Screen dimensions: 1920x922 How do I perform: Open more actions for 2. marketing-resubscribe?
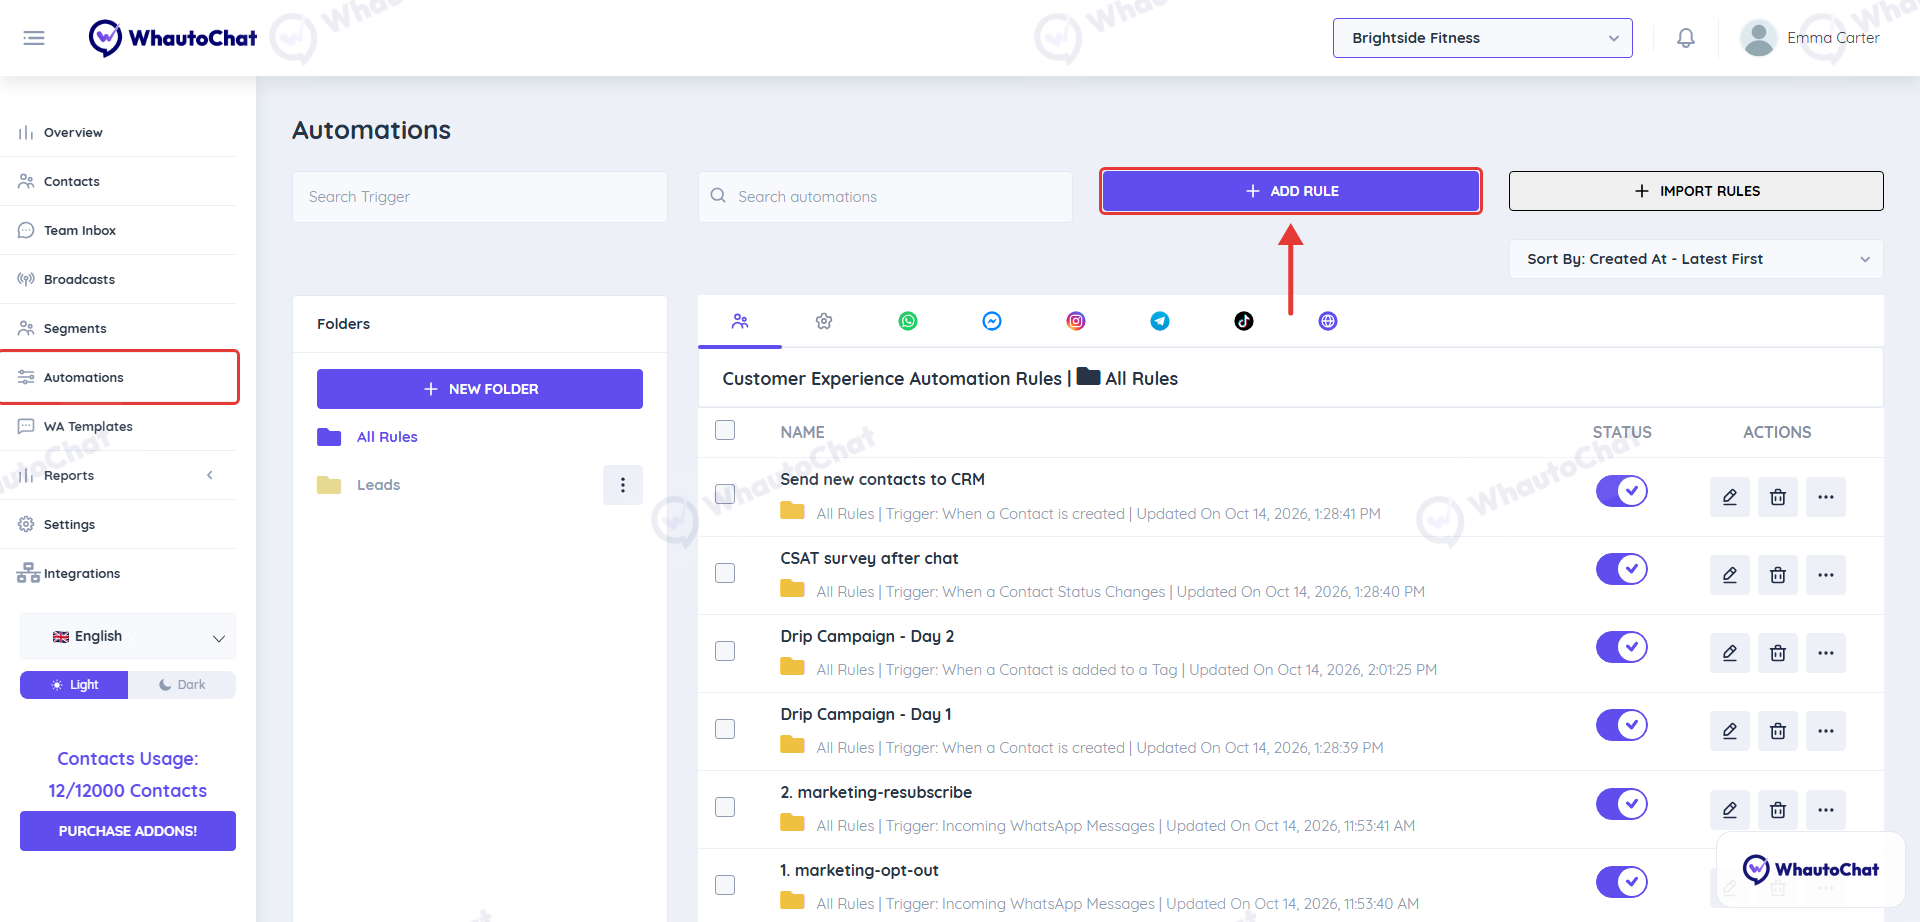pos(1826,810)
